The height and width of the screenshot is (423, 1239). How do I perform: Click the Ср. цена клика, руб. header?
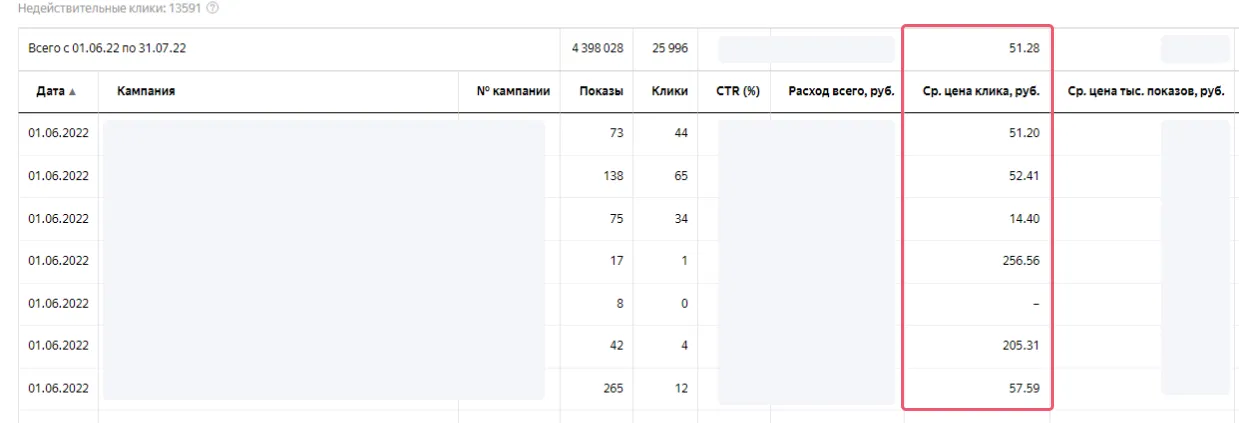point(980,91)
